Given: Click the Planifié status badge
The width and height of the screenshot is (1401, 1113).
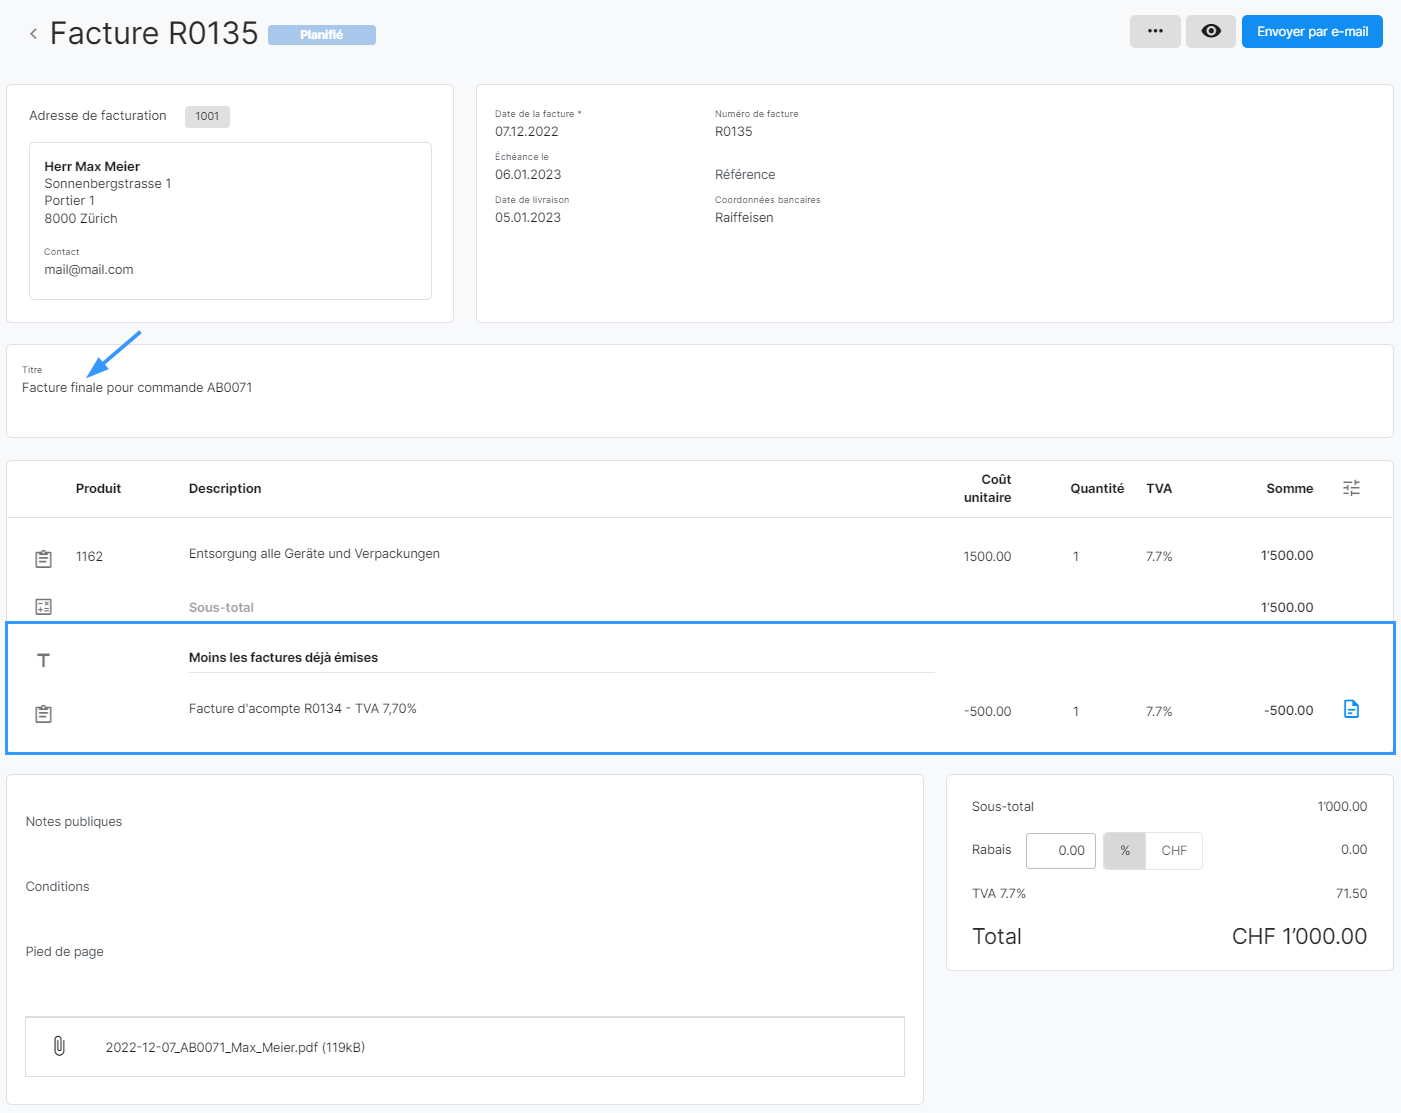Looking at the screenshot, I should point(321,35).
